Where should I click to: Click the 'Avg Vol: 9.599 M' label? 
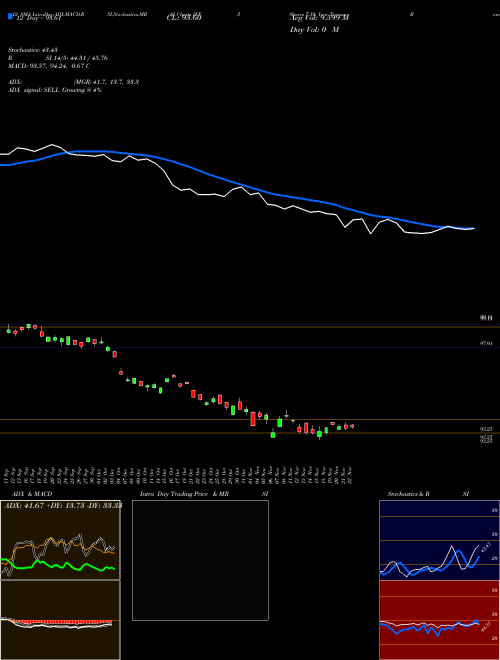pyautogui.click(x=320, y=18)
